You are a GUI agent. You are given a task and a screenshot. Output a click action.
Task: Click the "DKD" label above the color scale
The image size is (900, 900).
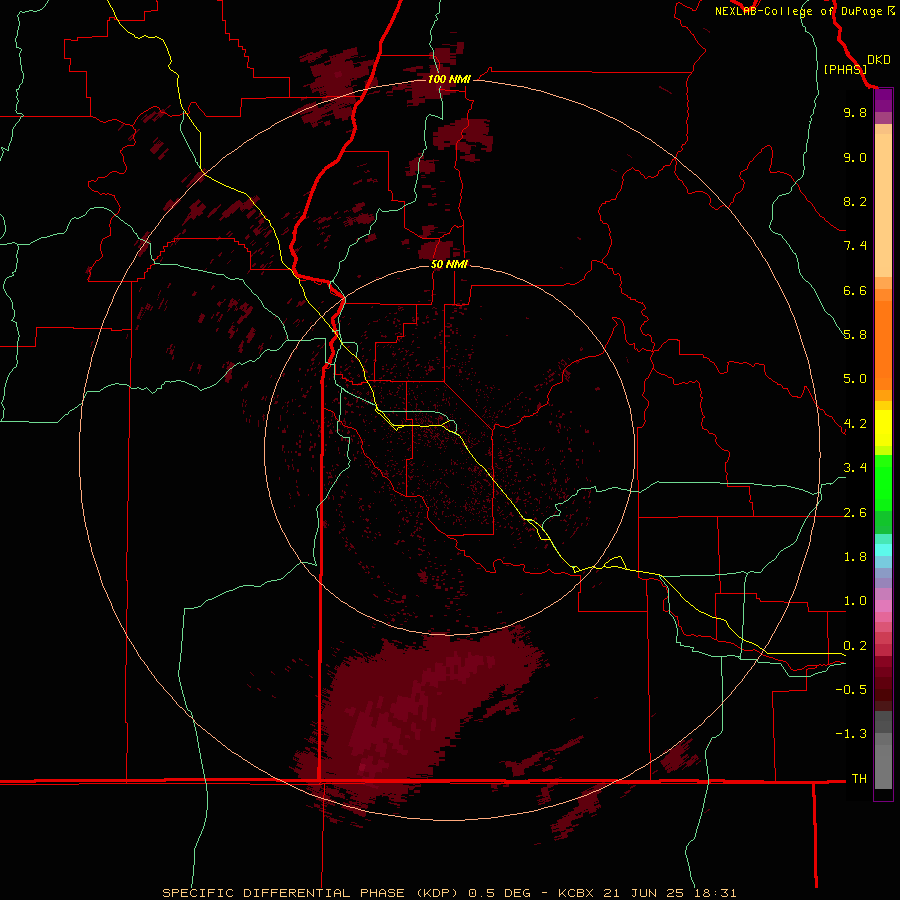coord(879,60)
